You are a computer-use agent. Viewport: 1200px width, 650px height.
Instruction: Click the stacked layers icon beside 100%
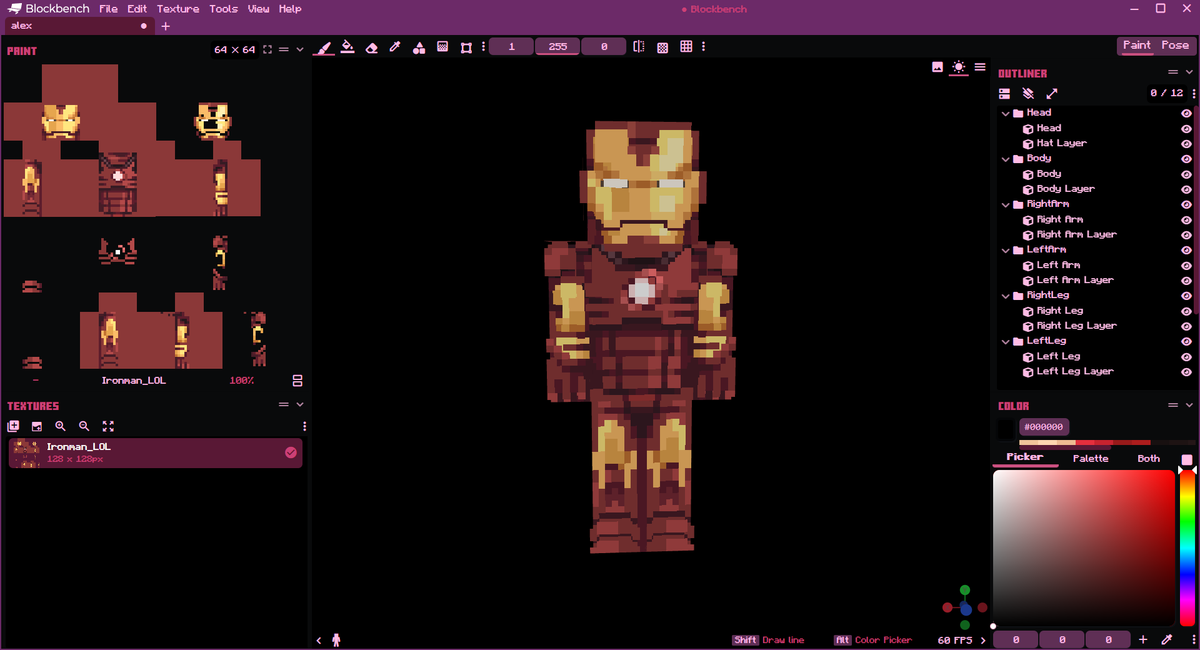(x=297, y=381)
